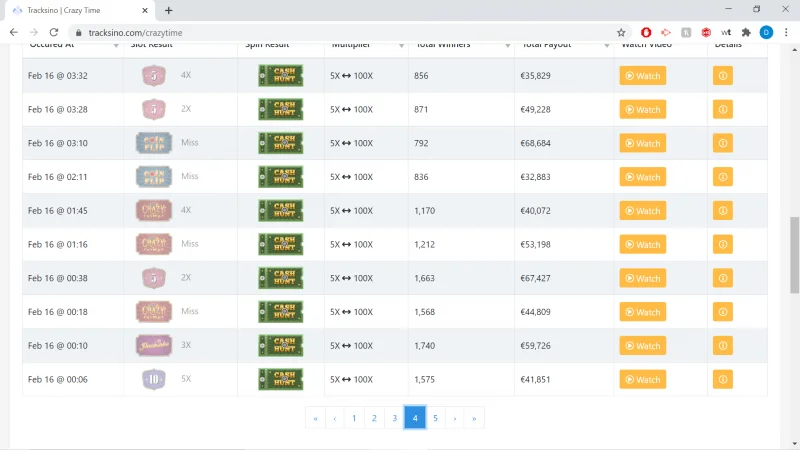Viewport: 800px width, 450px height.
Task: Watch video for Feb 16 @ 00:38
Action: coord(643,278)
